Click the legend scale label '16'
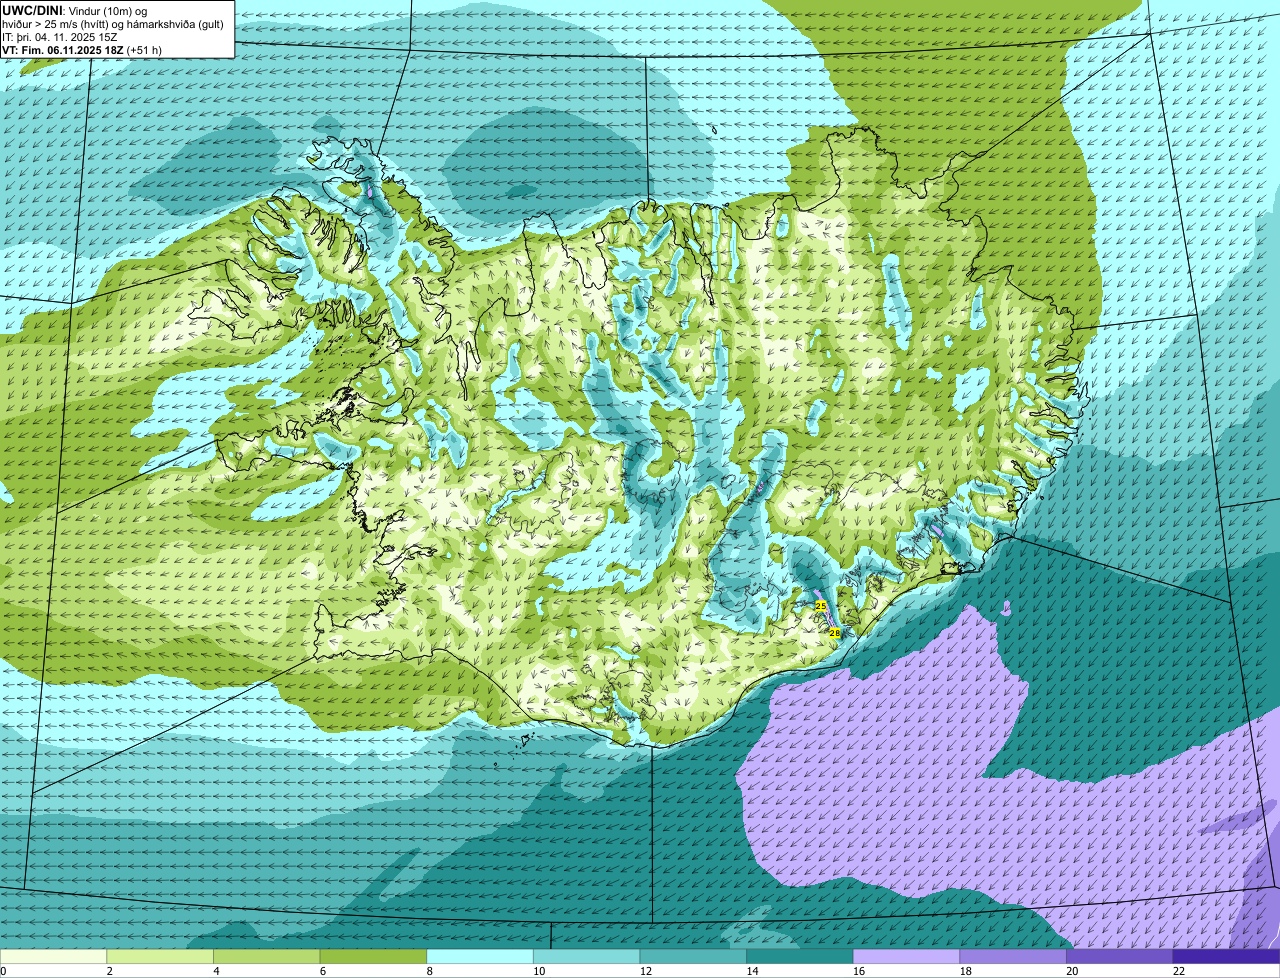The image size is (1280, 978). pos(859,971)
